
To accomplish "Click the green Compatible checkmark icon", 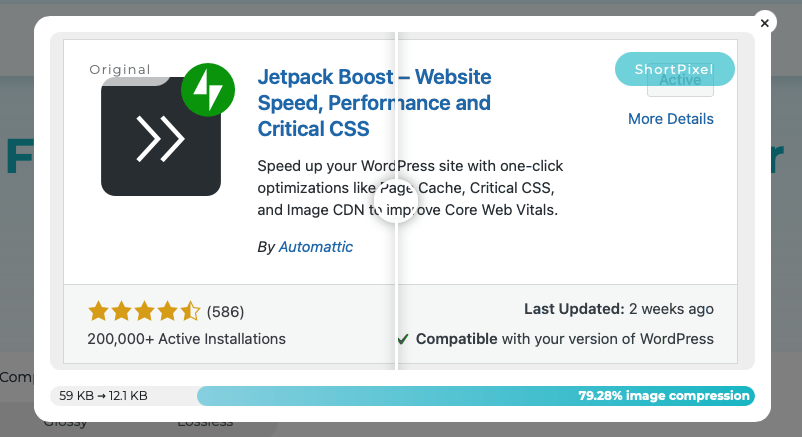I will click(402, 339).
